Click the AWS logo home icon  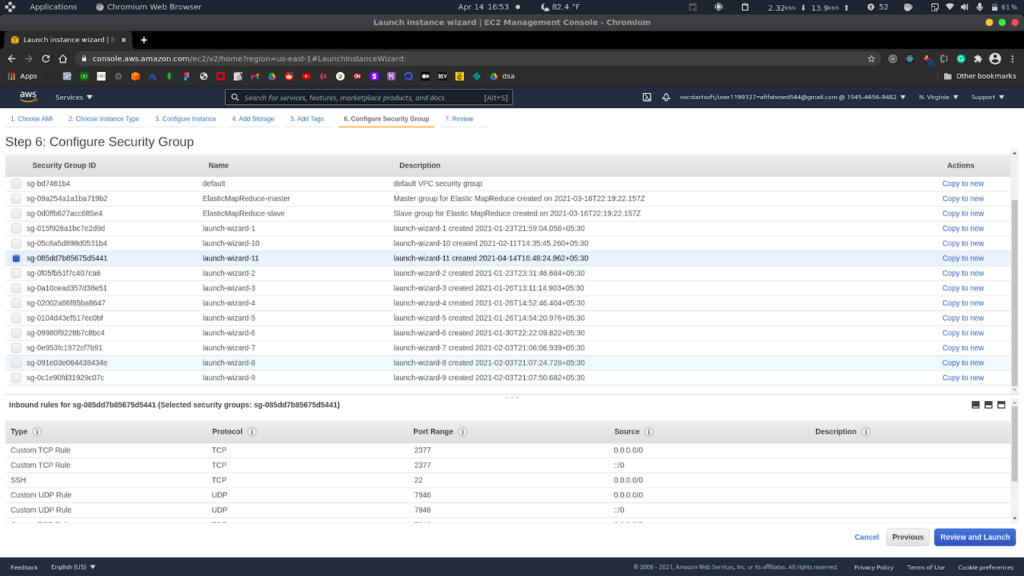(28, 97)
